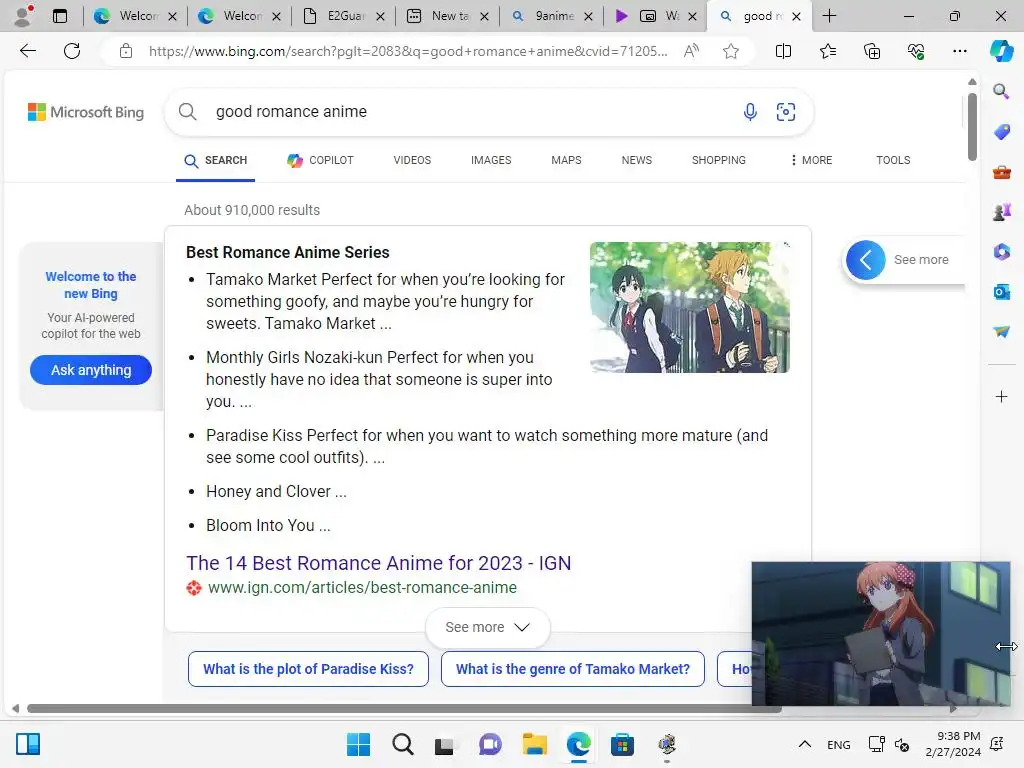Image resolution: width=1024 pixels, height=768 pixels.
Task: Open The 14 Best Romance Anime link
Action: pyautogui.click(x=379, y=563)
